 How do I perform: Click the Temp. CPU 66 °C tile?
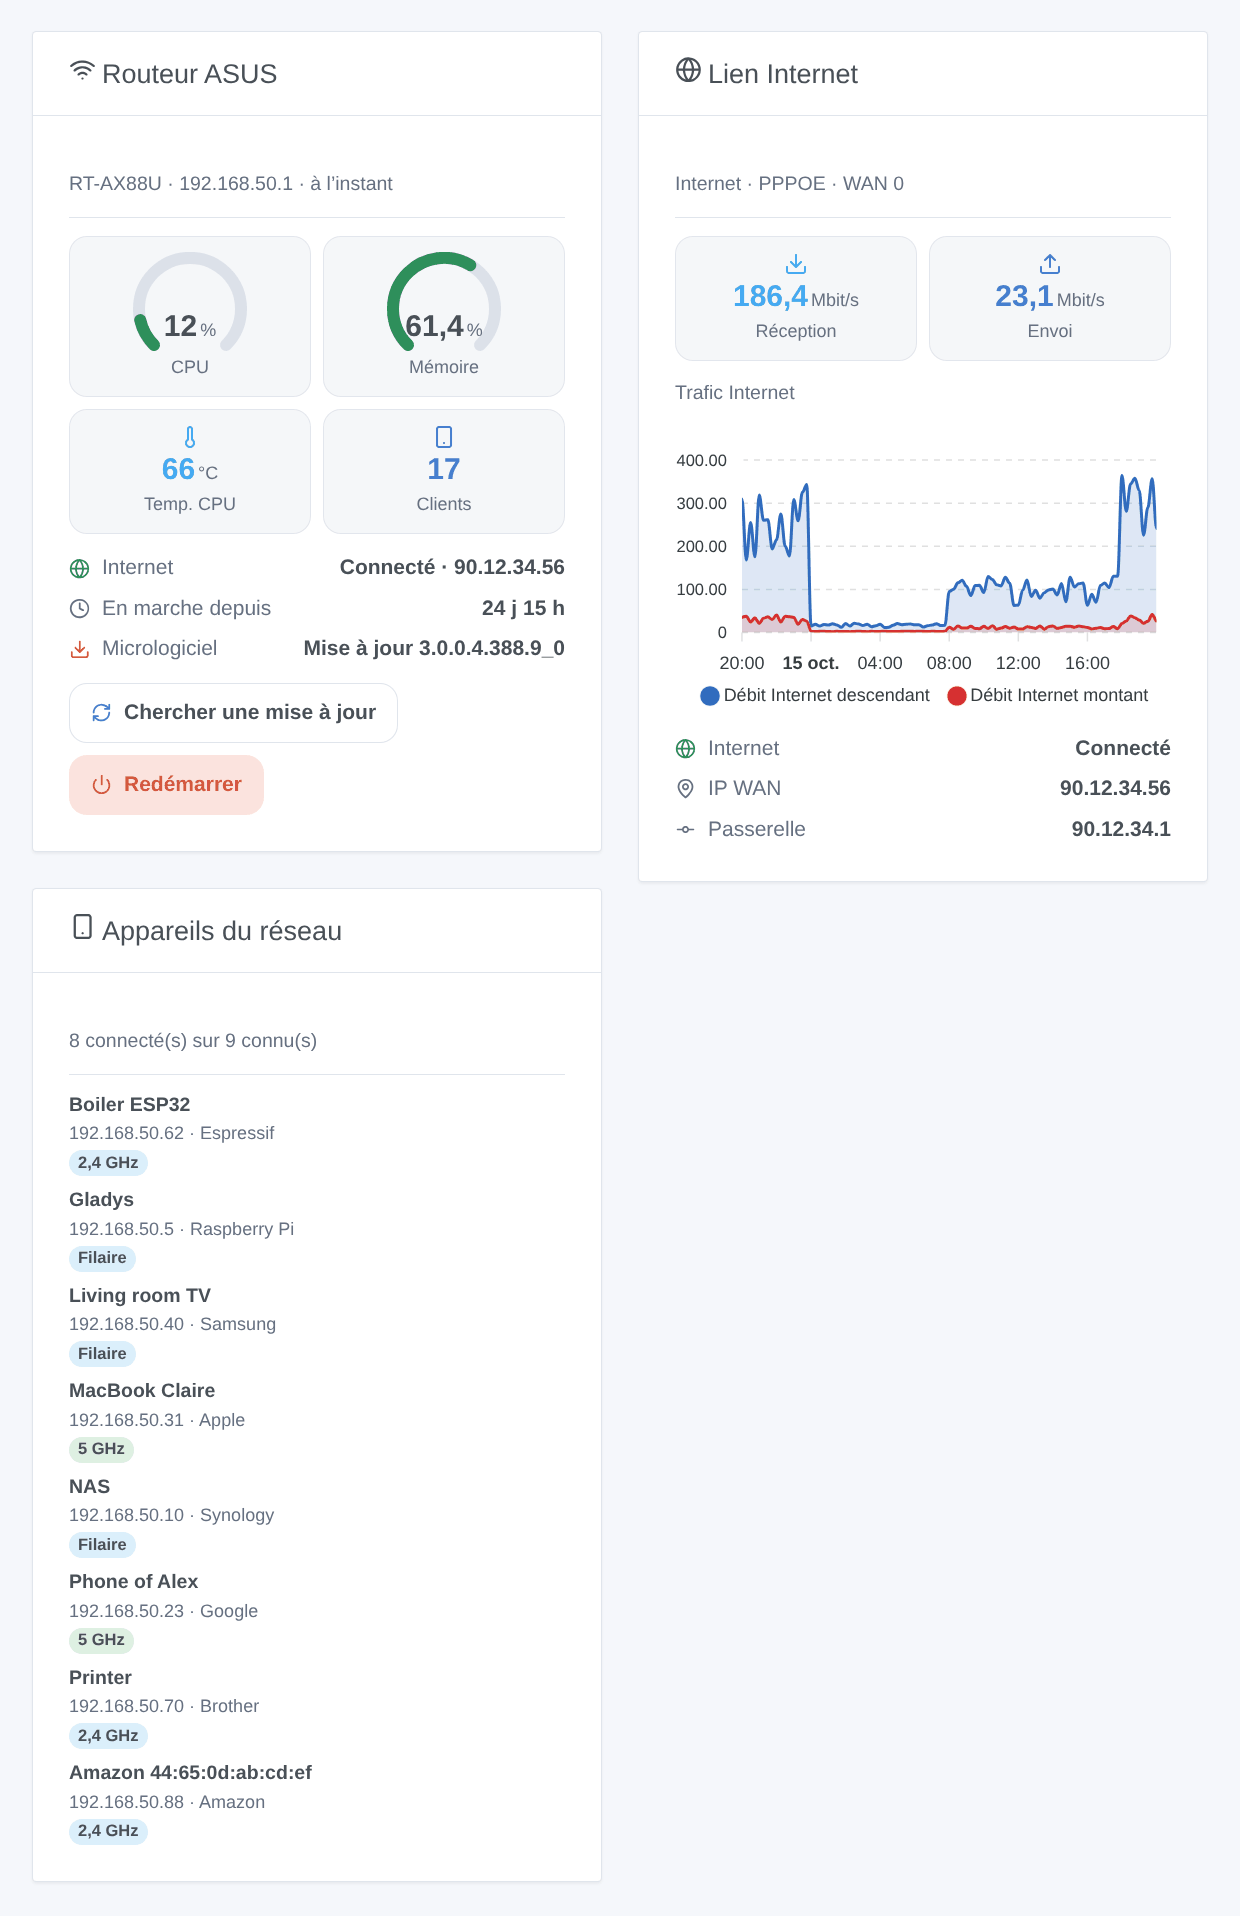(190, 471)
